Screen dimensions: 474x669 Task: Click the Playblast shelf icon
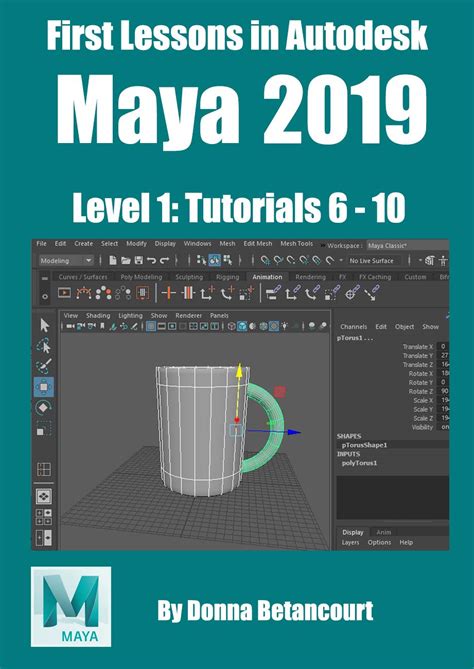tap(64, 293)
